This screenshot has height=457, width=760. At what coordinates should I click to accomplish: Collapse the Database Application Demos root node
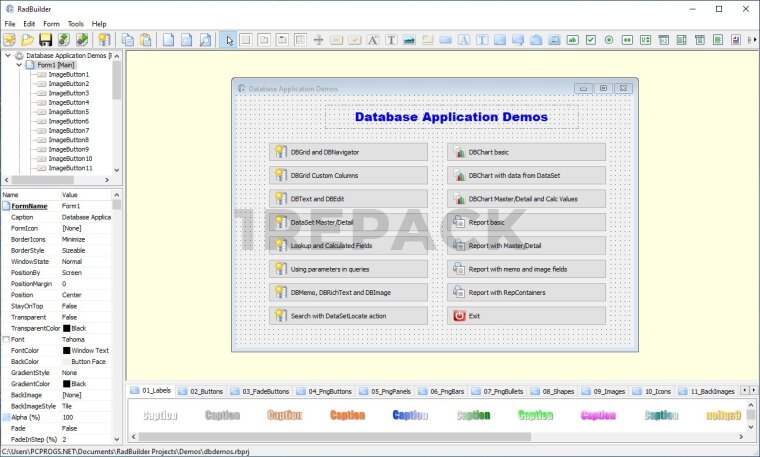coord(8,56)
